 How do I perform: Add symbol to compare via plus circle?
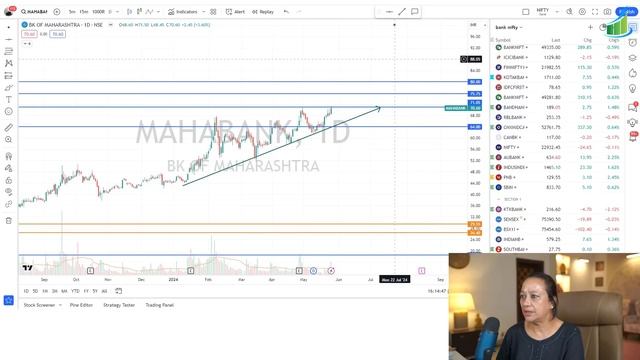(x=57, y=12)
